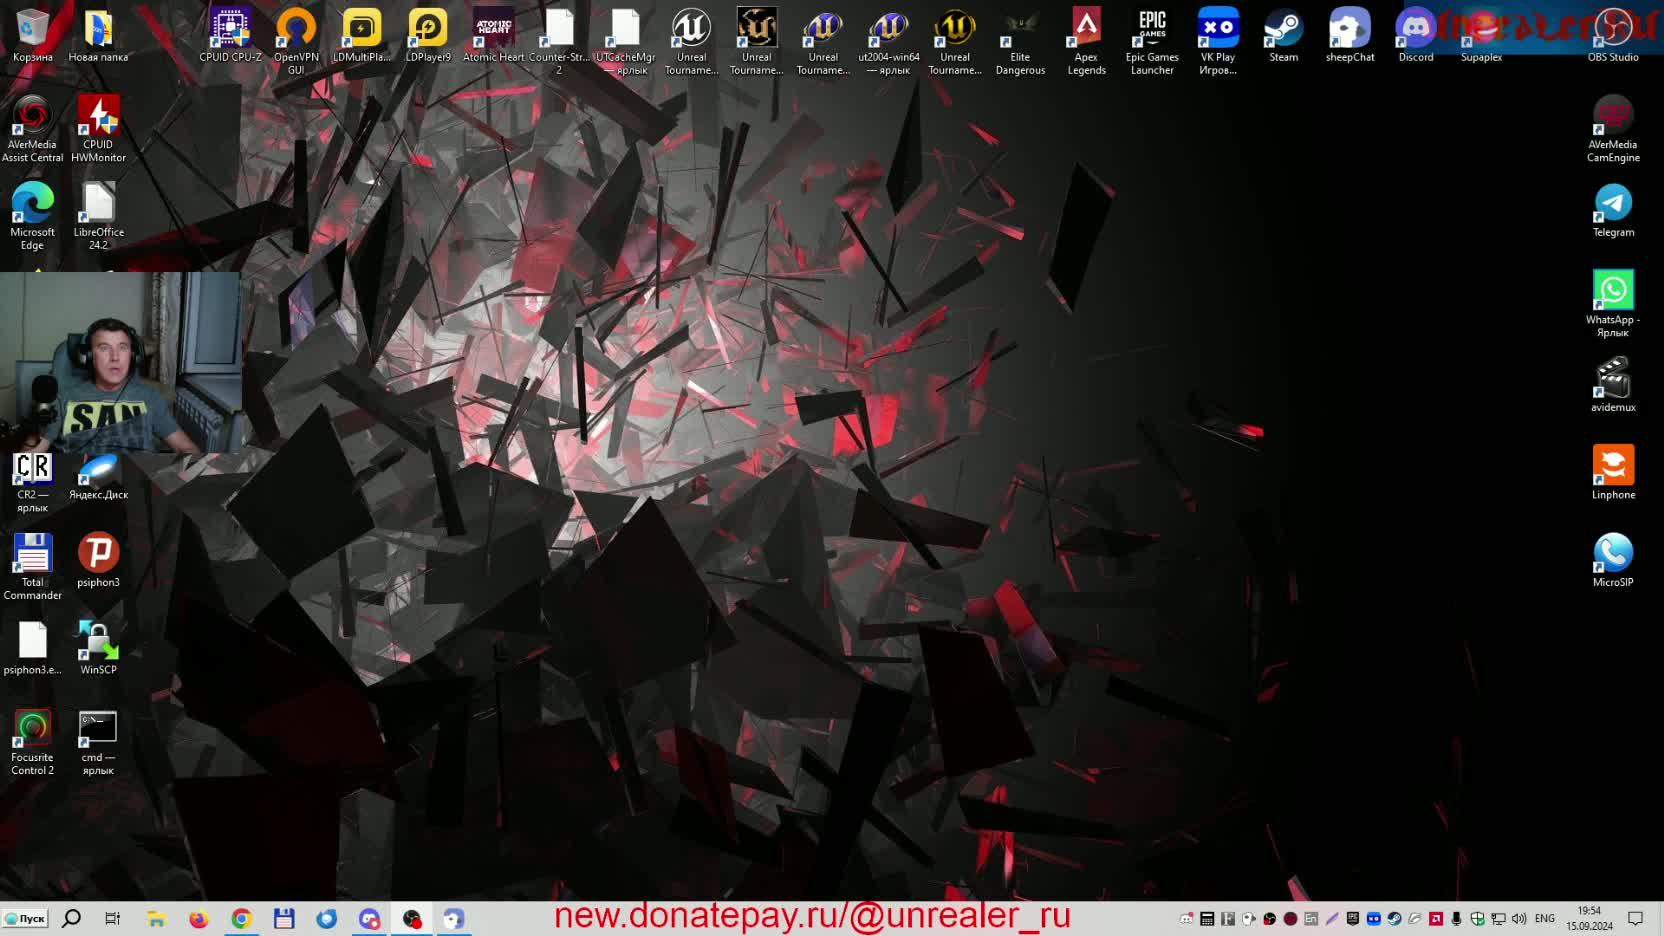Click the microphone icon in the system tray
This screenshot has width=1664, height=936.
(x=1456, y=918)
